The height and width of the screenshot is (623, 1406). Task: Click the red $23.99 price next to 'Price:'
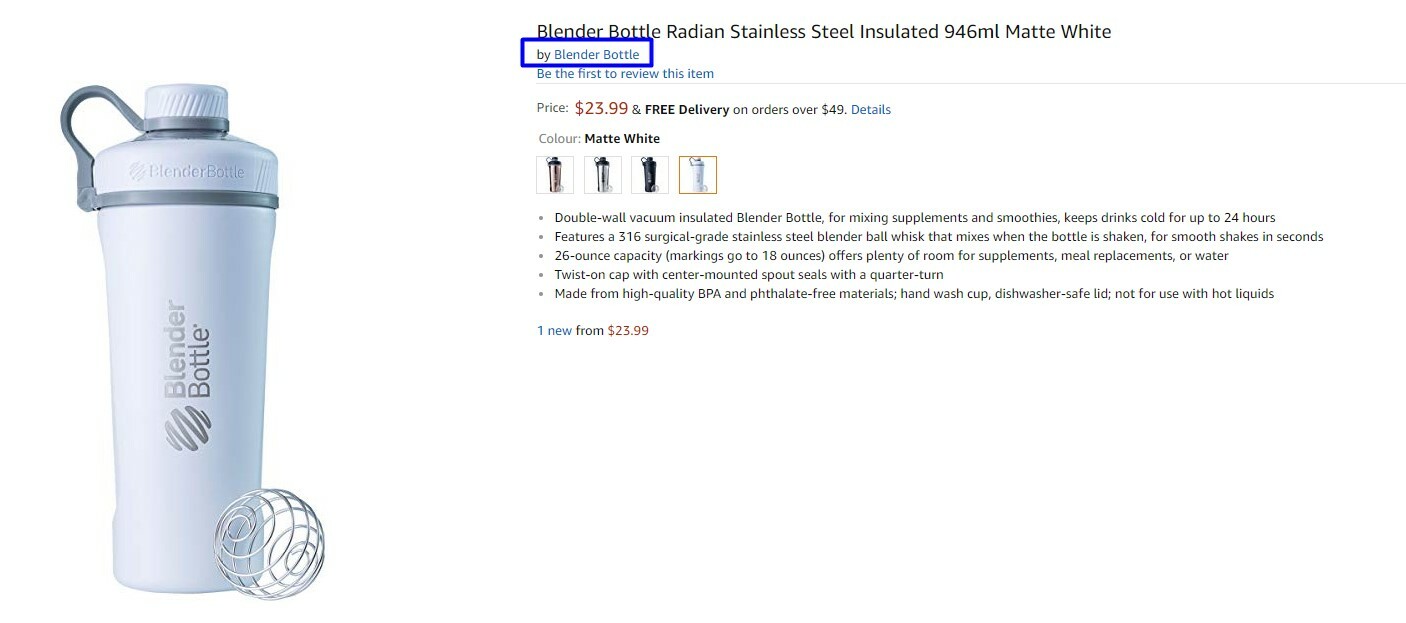601,109
